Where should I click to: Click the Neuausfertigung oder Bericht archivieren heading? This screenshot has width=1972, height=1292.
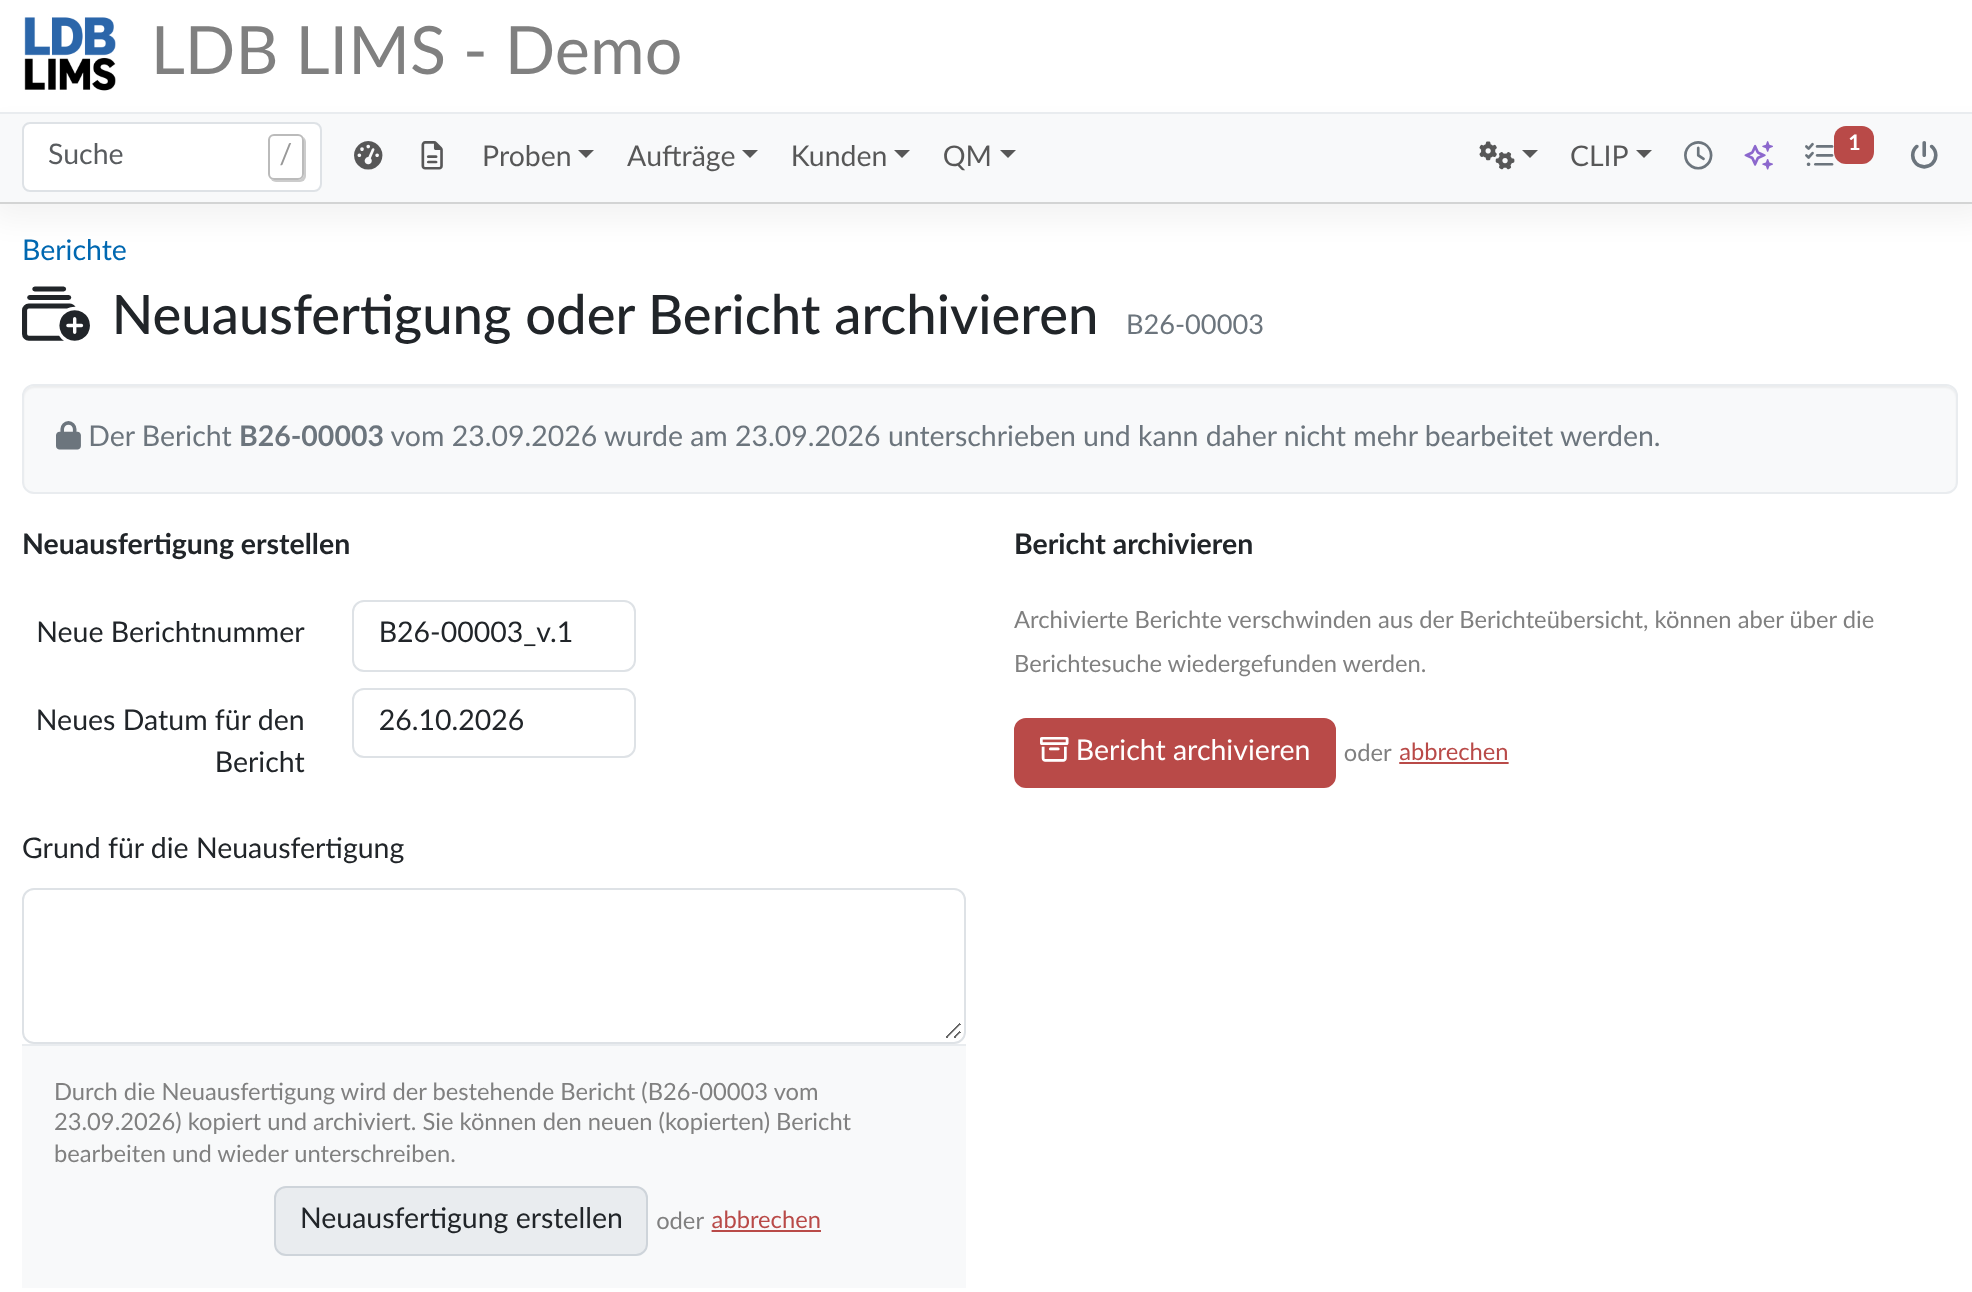[x=605, y=316]
